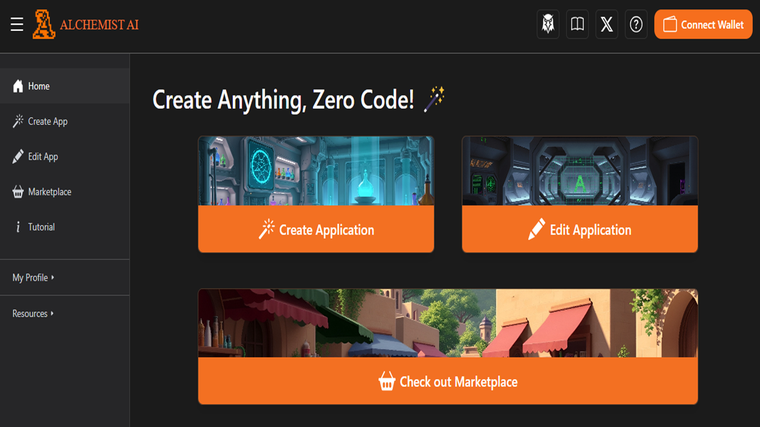This screenshot has height=427, width=760.
Task: Select Home in the sidebar
Action: point(39,86)
